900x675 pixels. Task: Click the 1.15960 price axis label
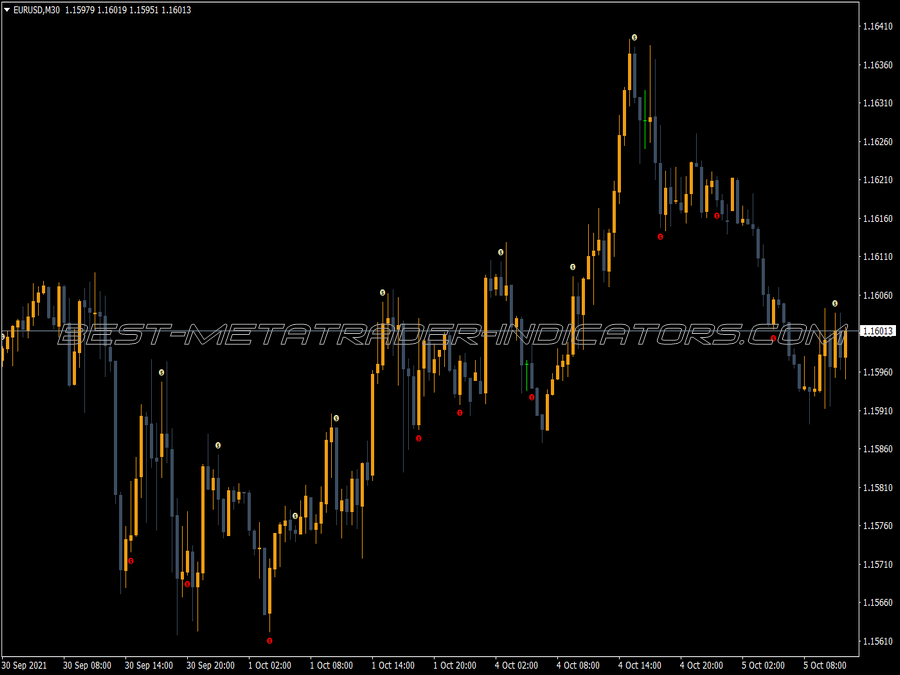click(x=878, y=372)
